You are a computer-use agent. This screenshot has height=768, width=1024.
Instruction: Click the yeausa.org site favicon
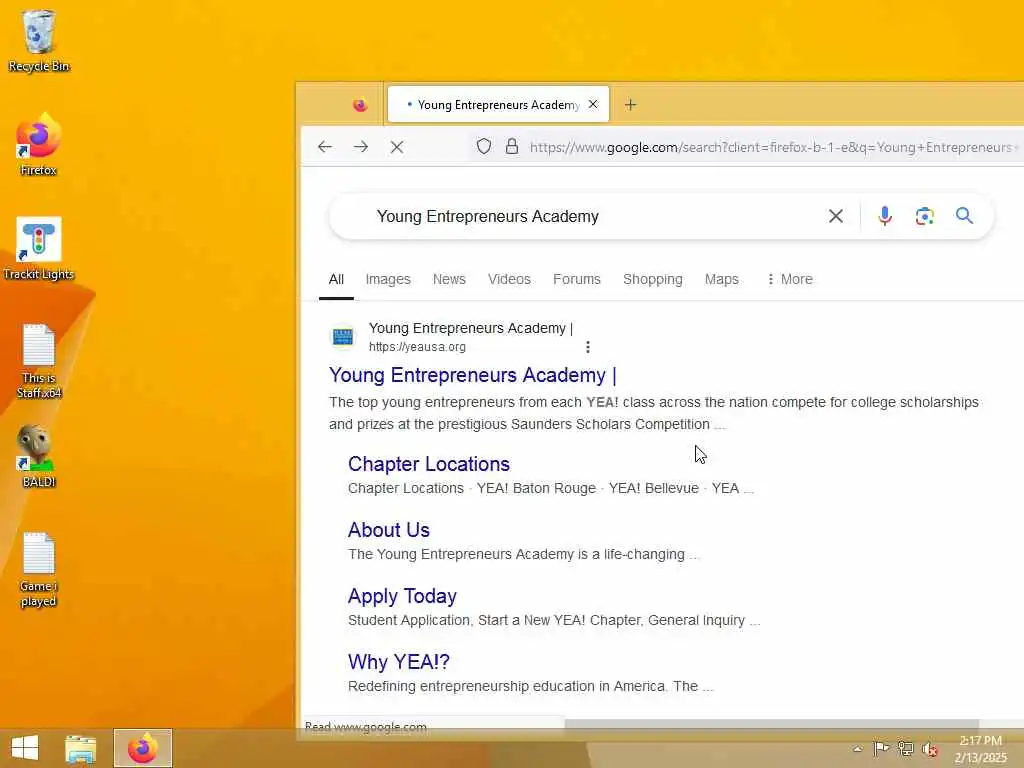343,336
